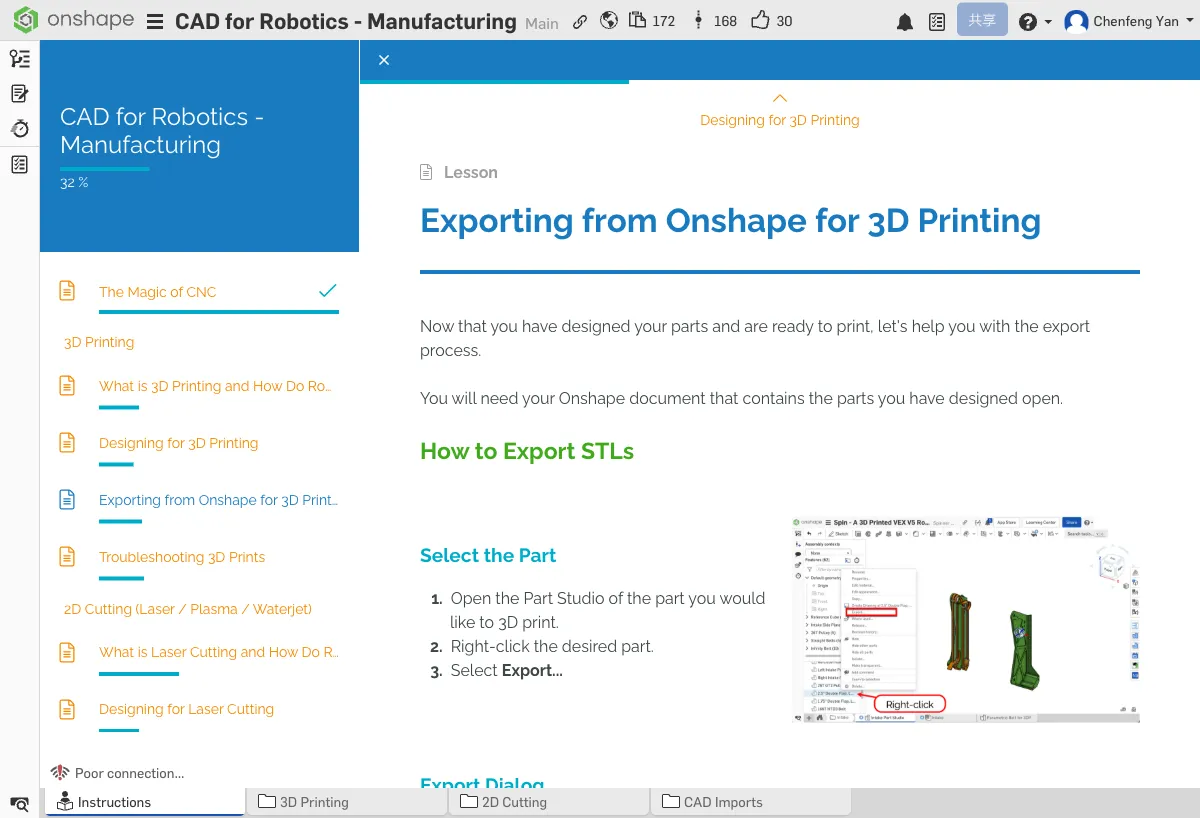Screen dimensions: 1200x818
Task: Open The Magic of CNC lesson
Action: [157, 292]
